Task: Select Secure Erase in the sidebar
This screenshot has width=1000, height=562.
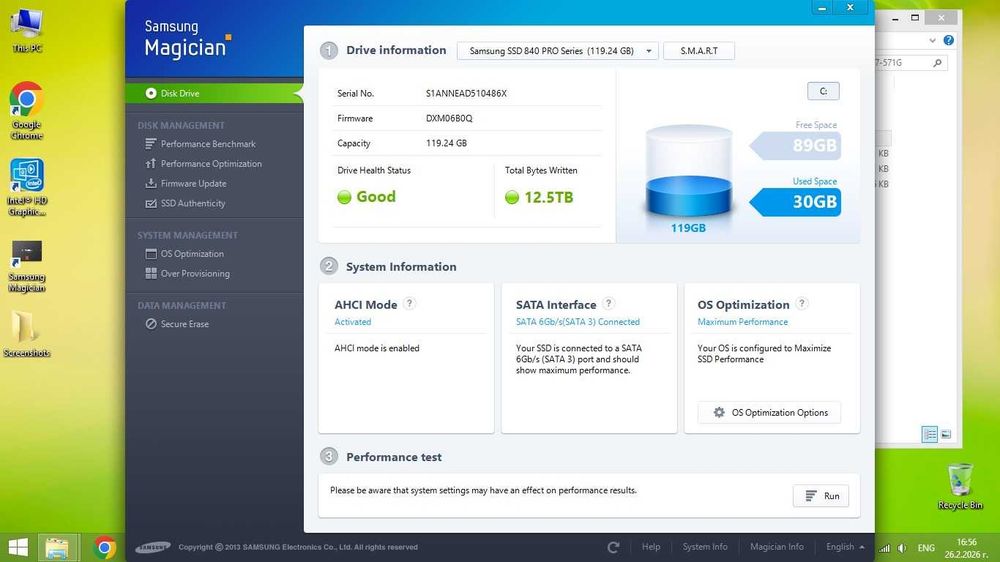Action: coord(184,324)
